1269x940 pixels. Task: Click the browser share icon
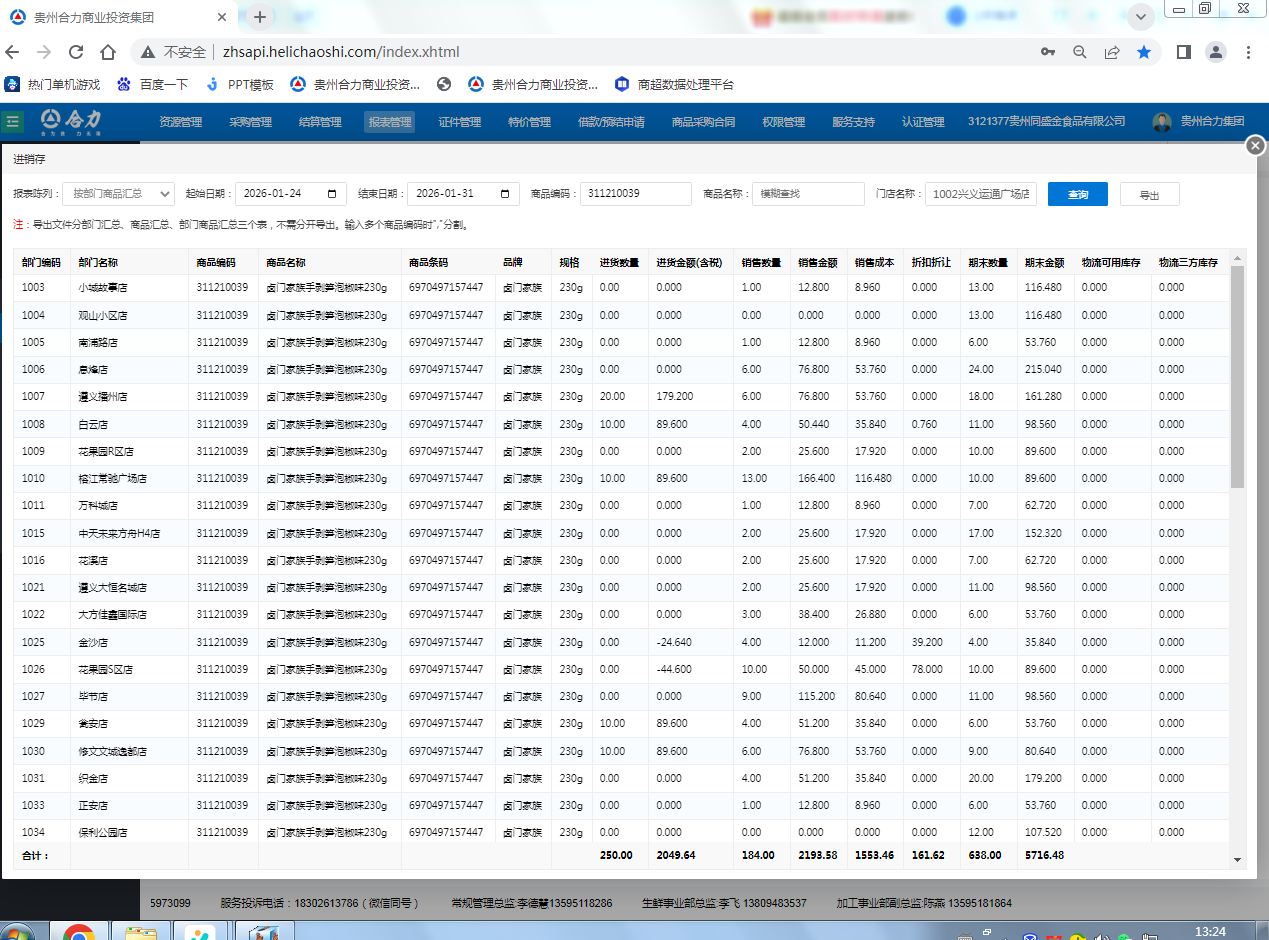pos(1112,52)
